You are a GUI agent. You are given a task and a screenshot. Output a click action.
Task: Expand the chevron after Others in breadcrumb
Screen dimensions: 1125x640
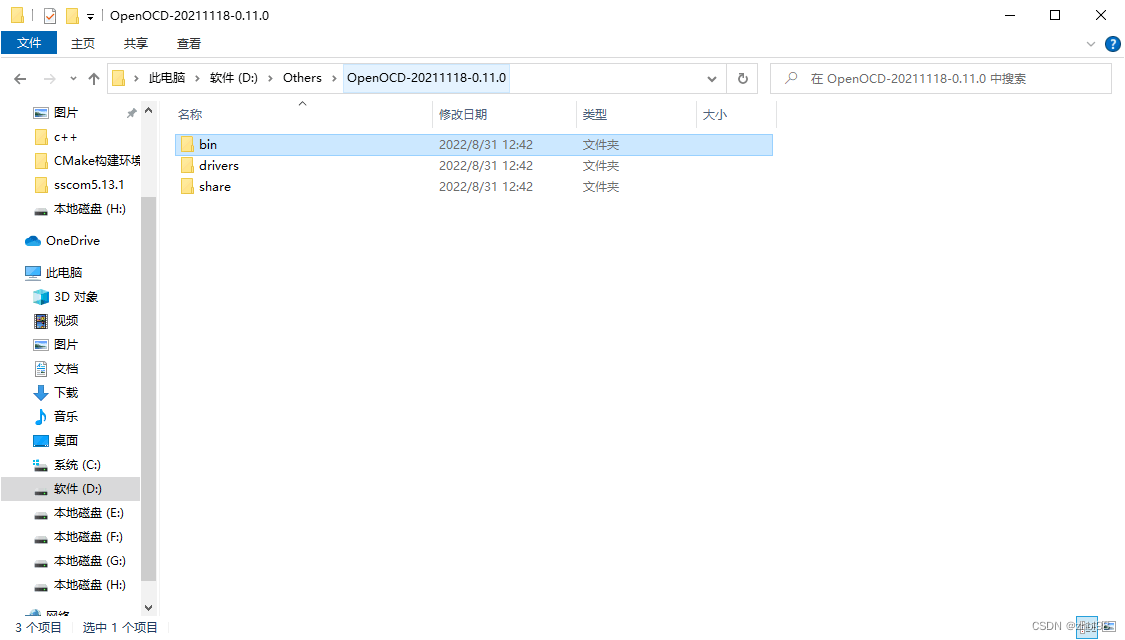(334, 78)
